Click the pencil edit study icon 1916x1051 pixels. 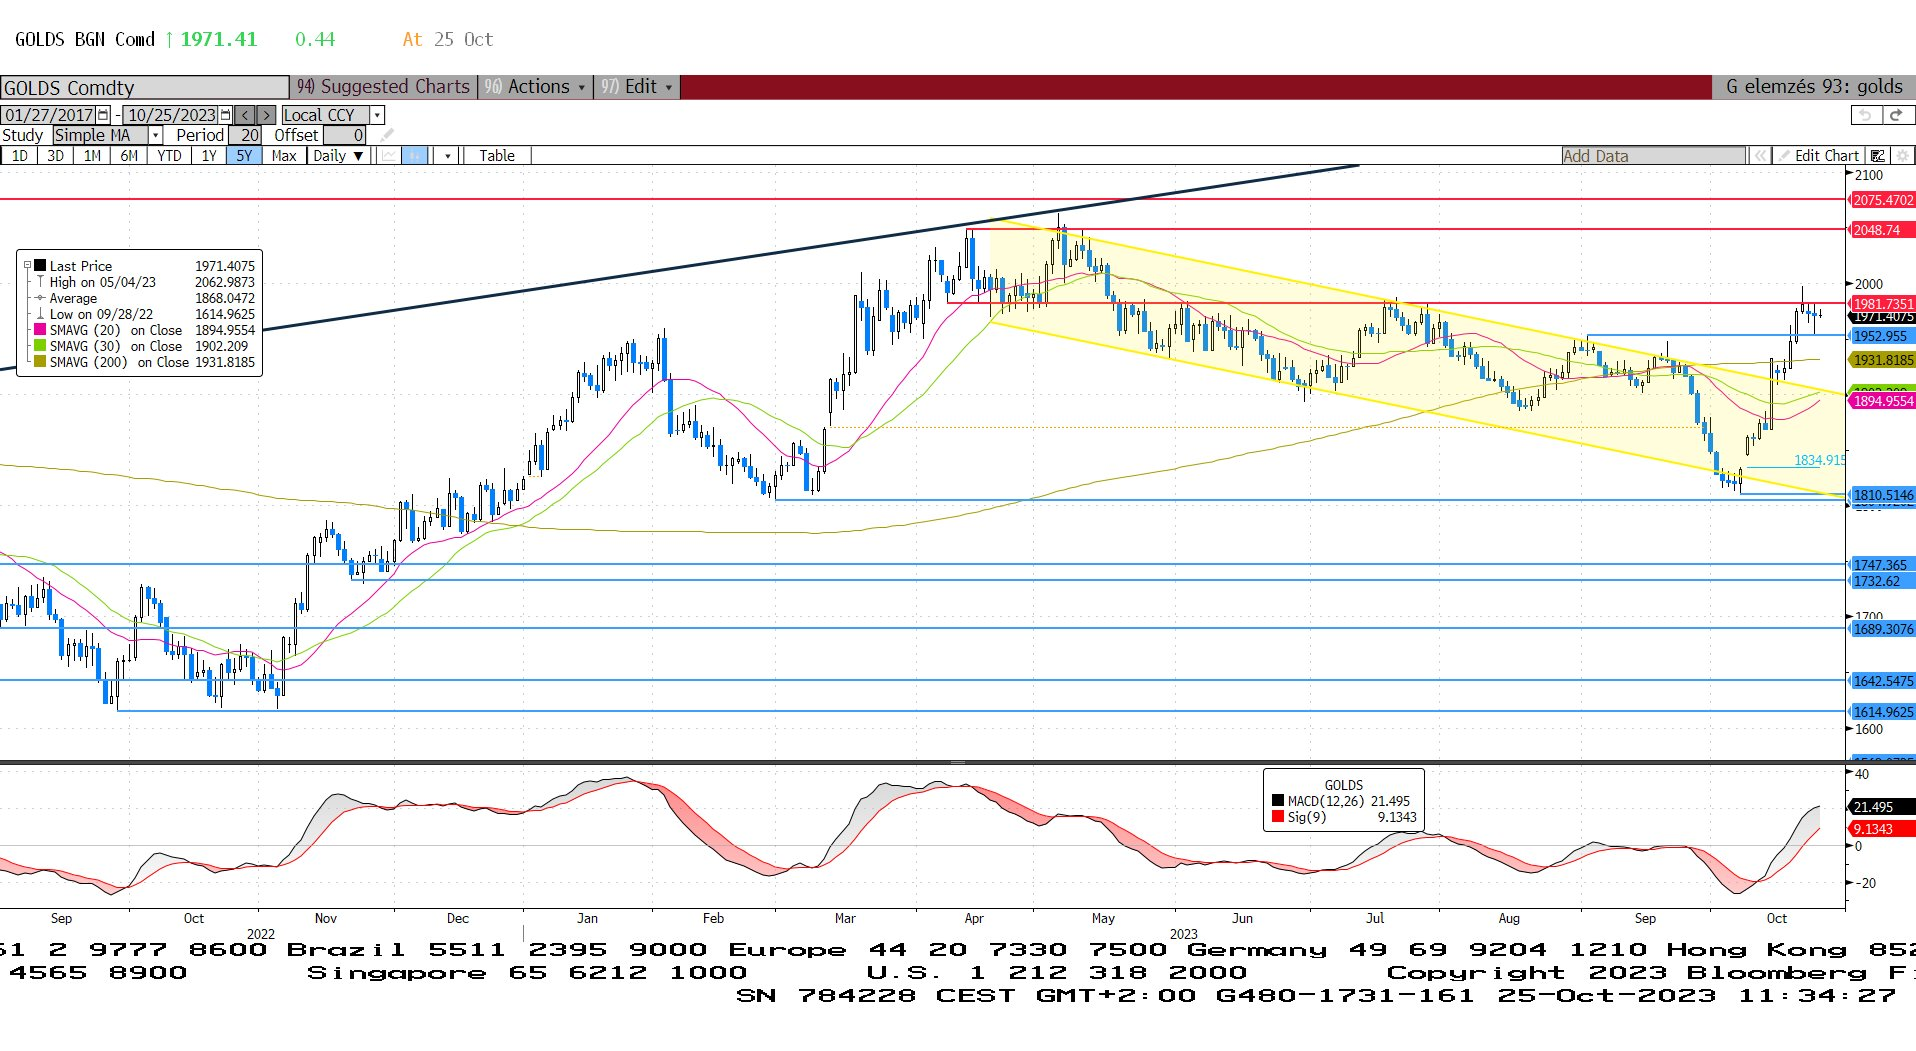tap(387, 135)
